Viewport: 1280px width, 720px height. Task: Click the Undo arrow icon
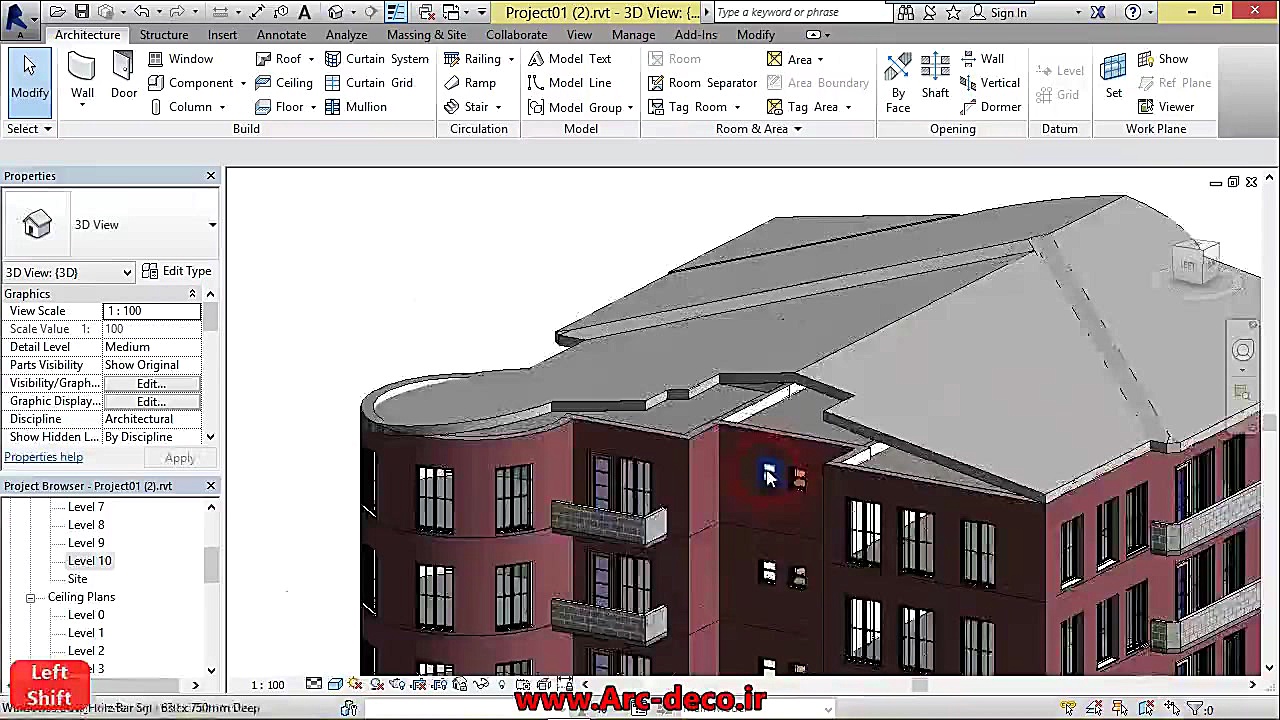(x=141, y=12)
